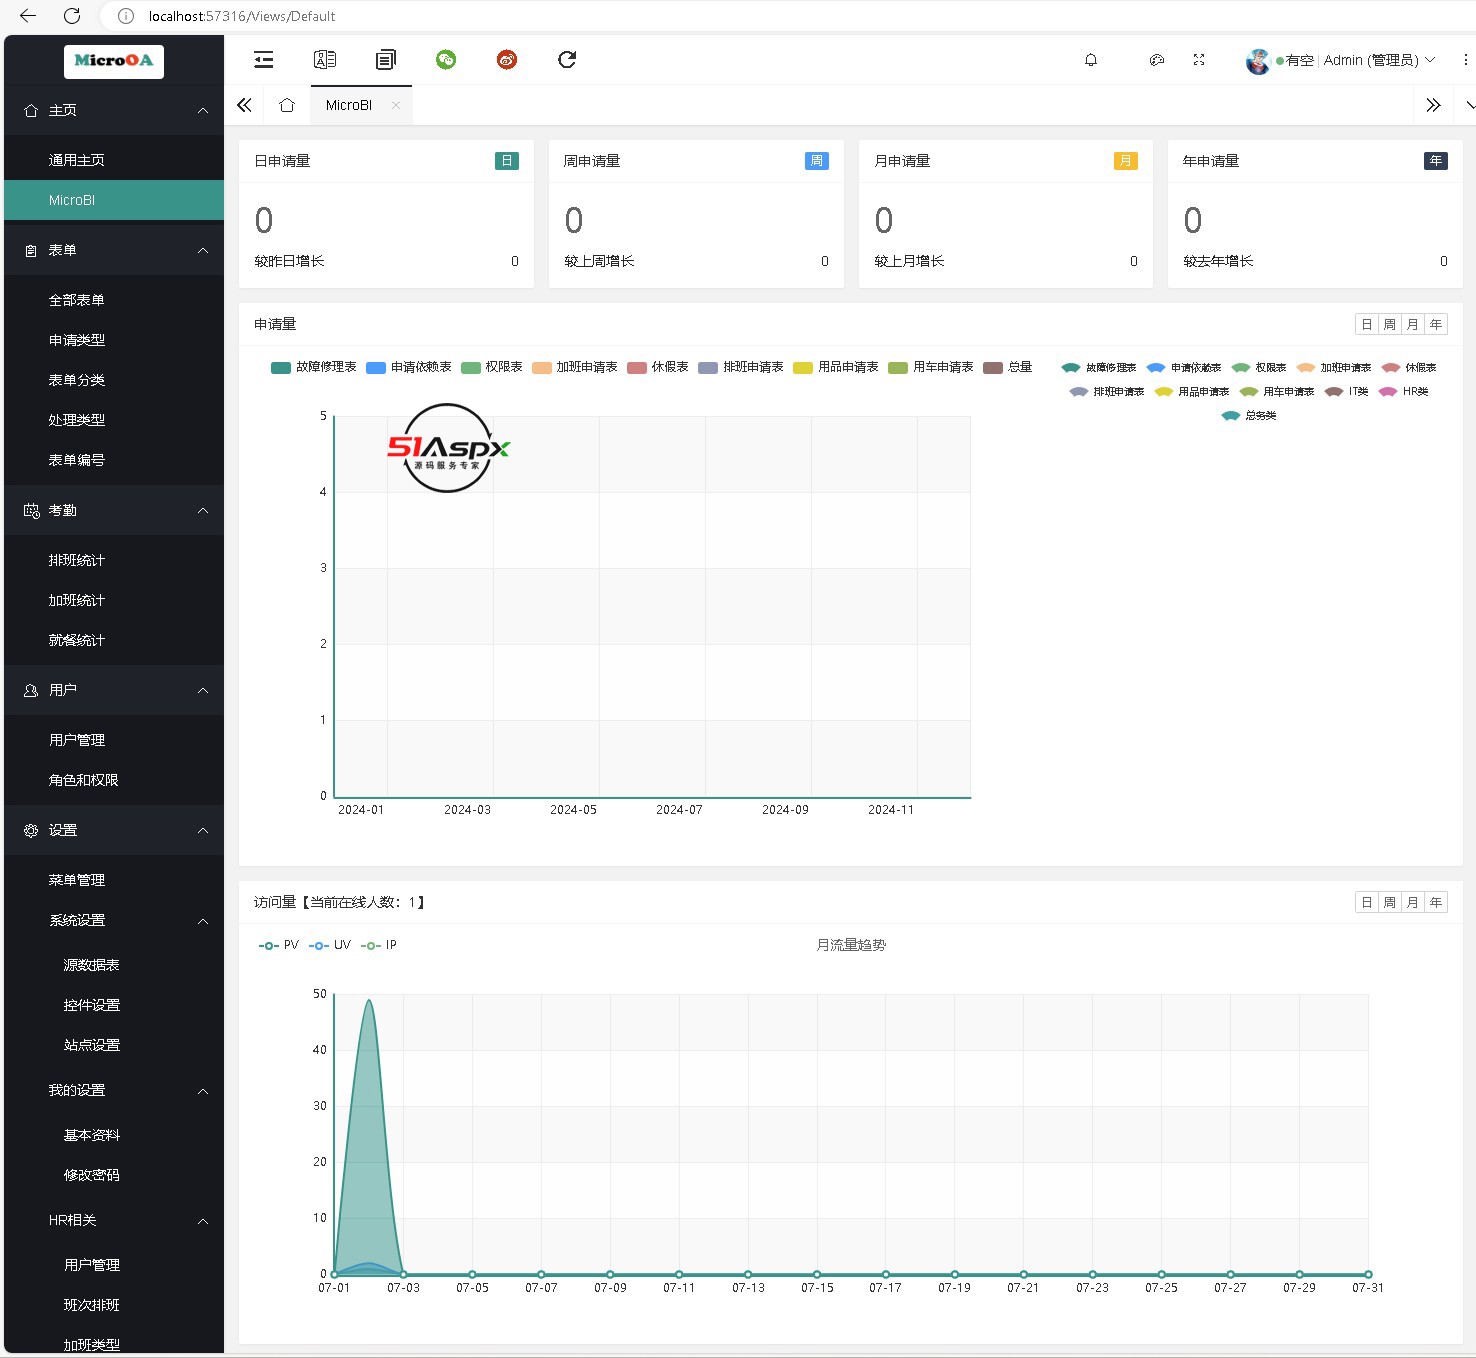
Task: Click the red Weibo icon
Action: point(507,60)
